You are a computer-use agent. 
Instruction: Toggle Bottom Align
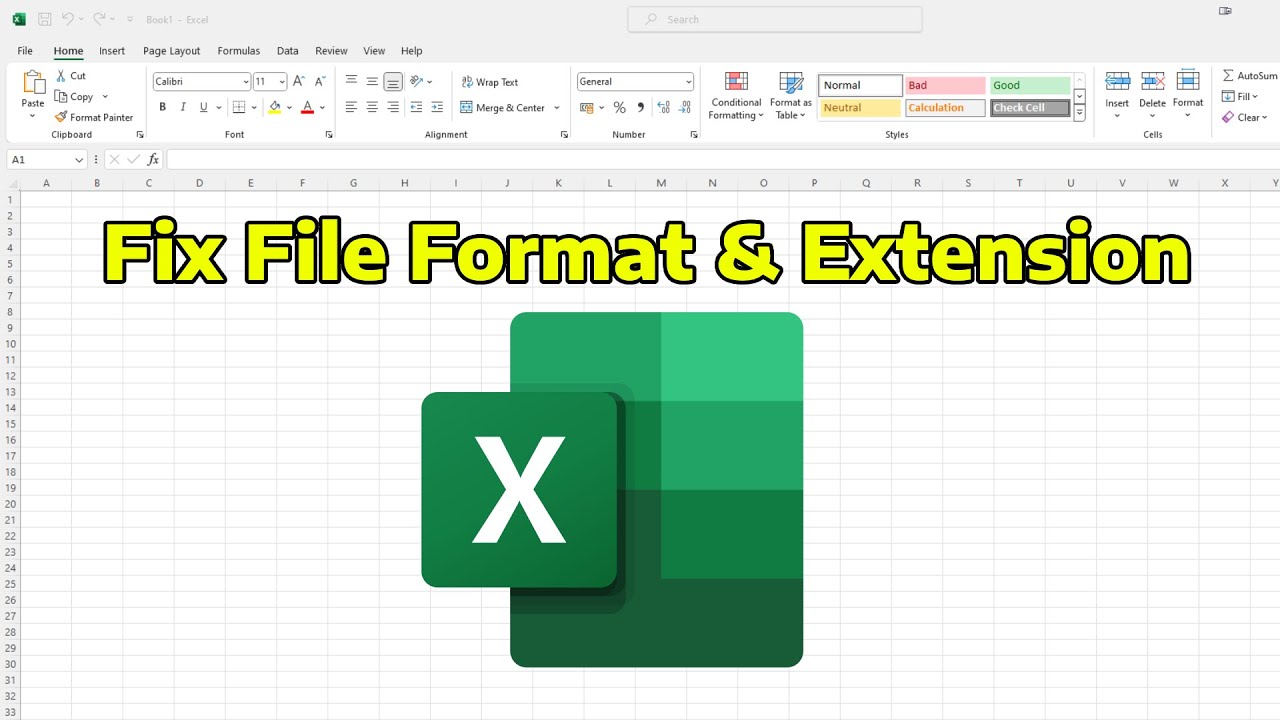(393, 82)
